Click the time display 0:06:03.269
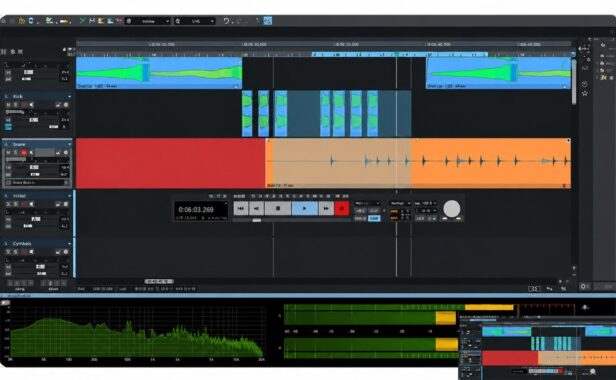Screen dimensions: 616x380 [196, 209]
